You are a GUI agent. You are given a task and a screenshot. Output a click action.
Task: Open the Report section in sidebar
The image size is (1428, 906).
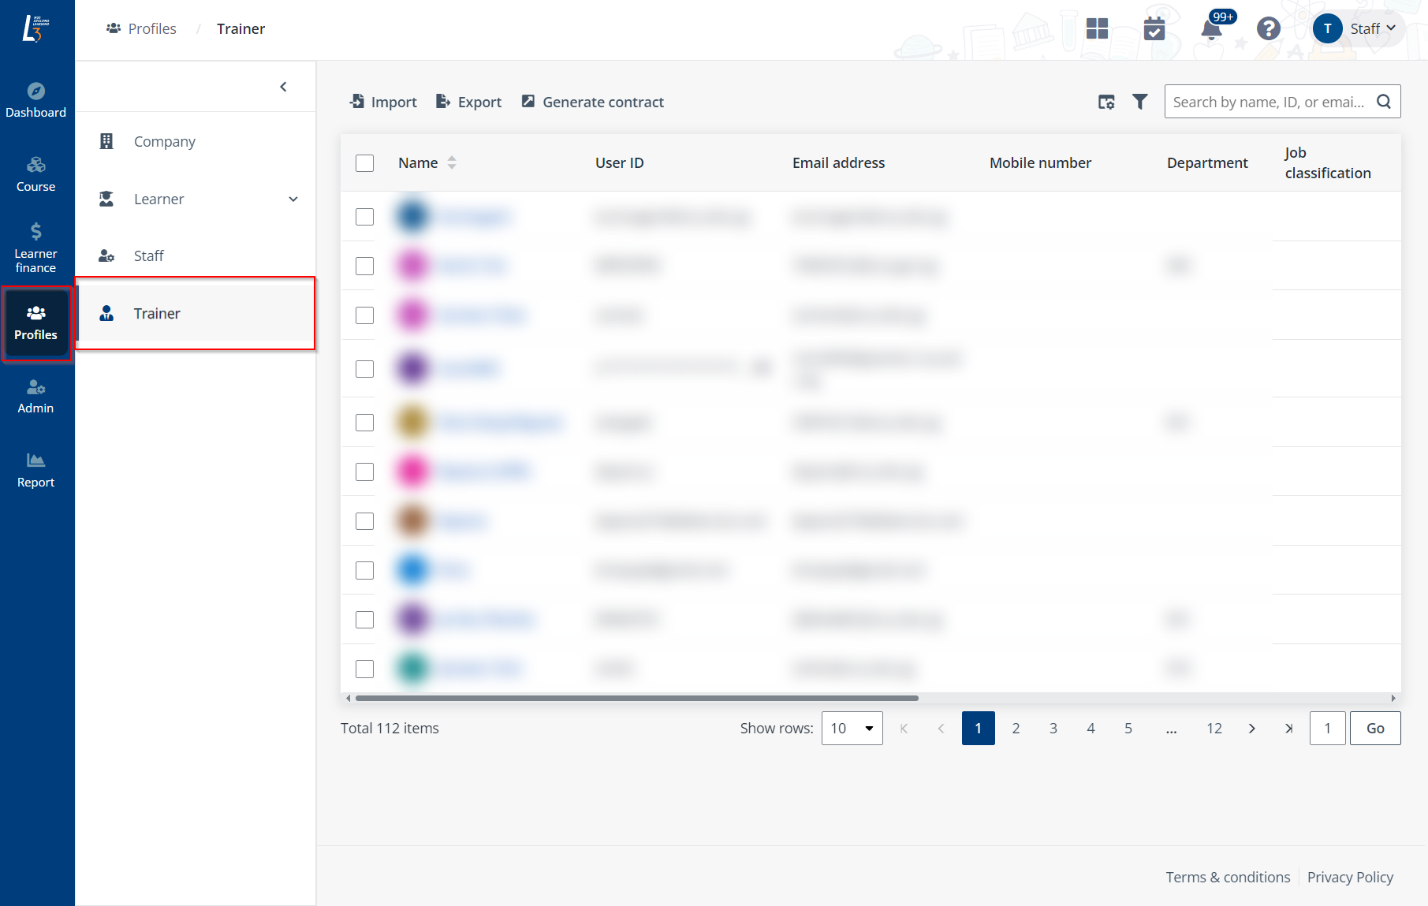tap(36, 470)
